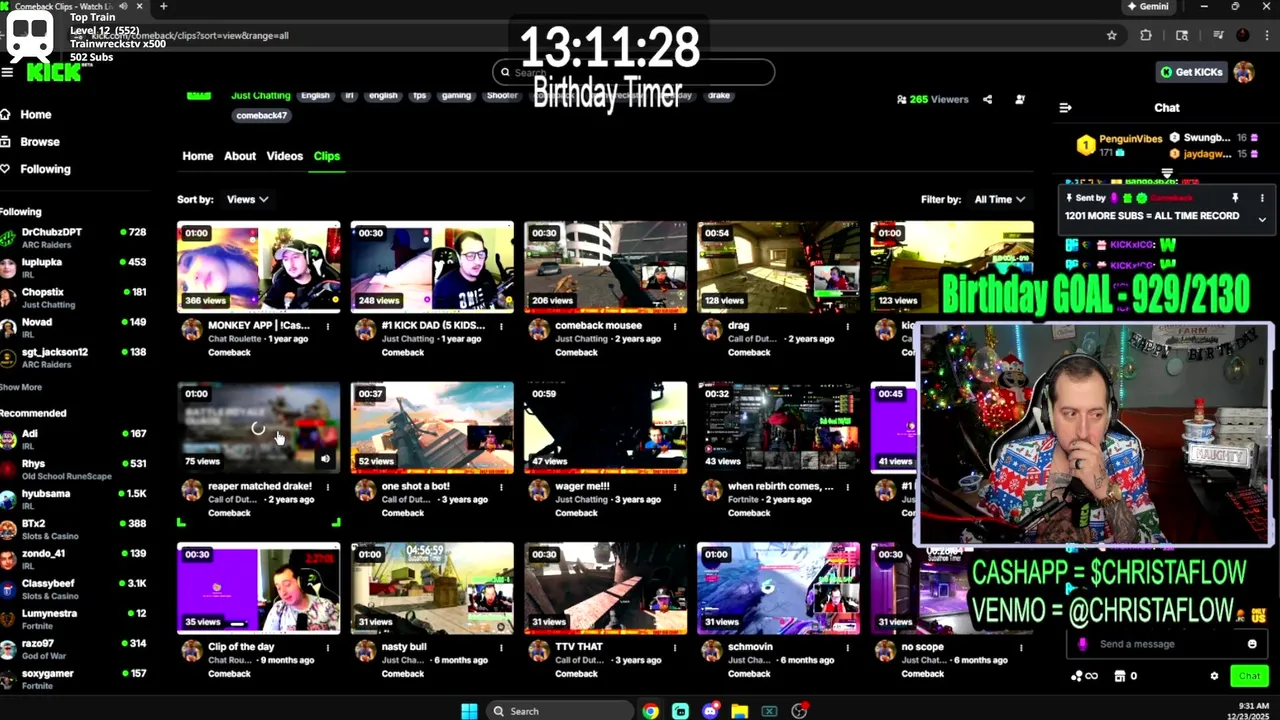Expand the Show More following list

(x=21, y=387)
